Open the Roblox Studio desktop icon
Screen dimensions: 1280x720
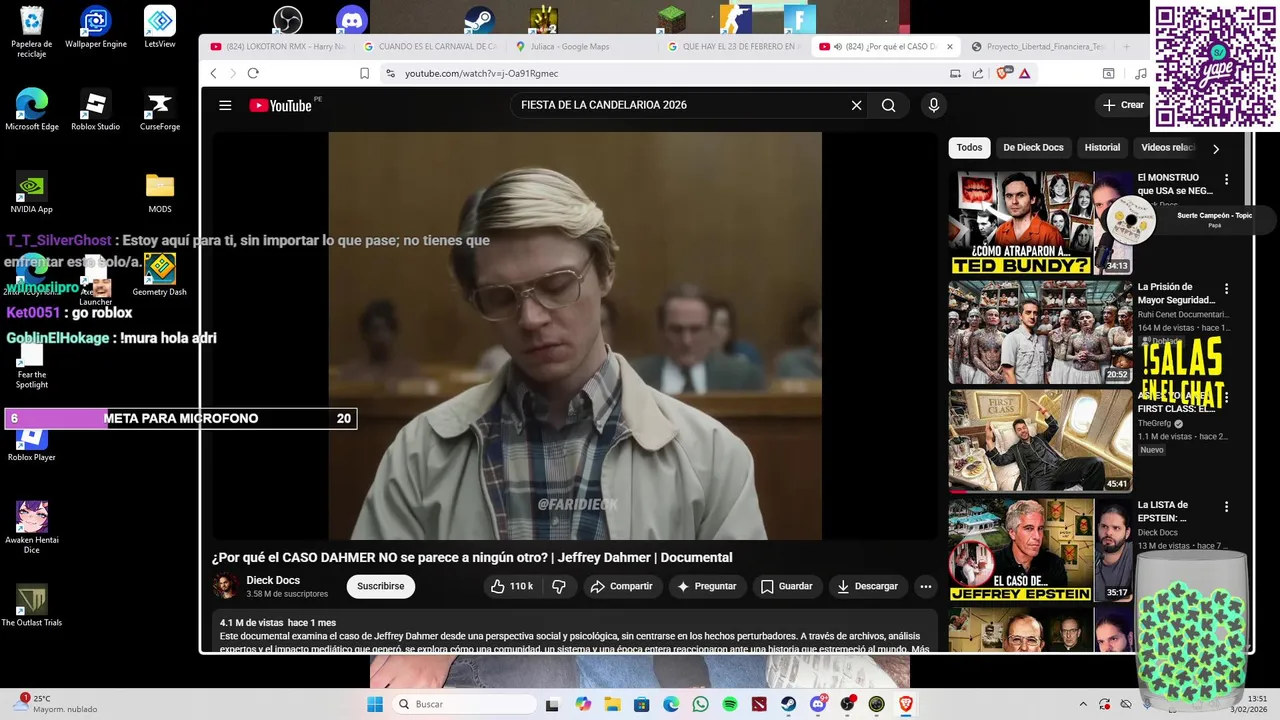pos(96,110)
